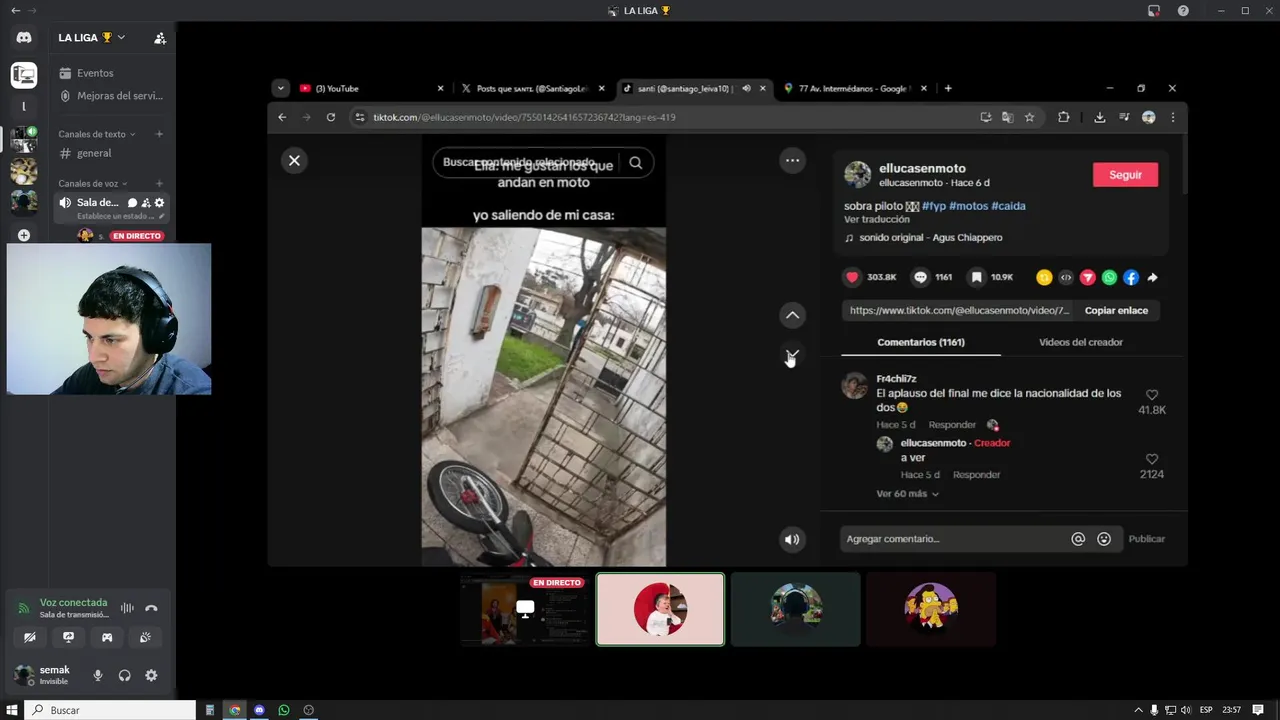This screenshot has width=1280, height=720.
Task: Open the soundboard icon
Action: (x=145, y=637)
